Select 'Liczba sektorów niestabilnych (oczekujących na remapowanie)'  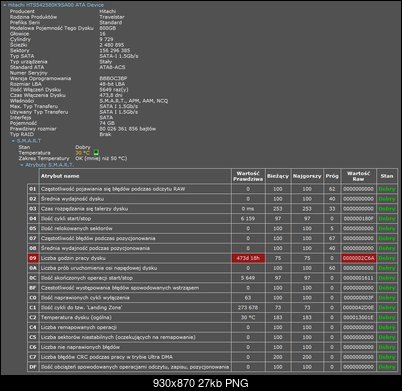pos(118,337)
